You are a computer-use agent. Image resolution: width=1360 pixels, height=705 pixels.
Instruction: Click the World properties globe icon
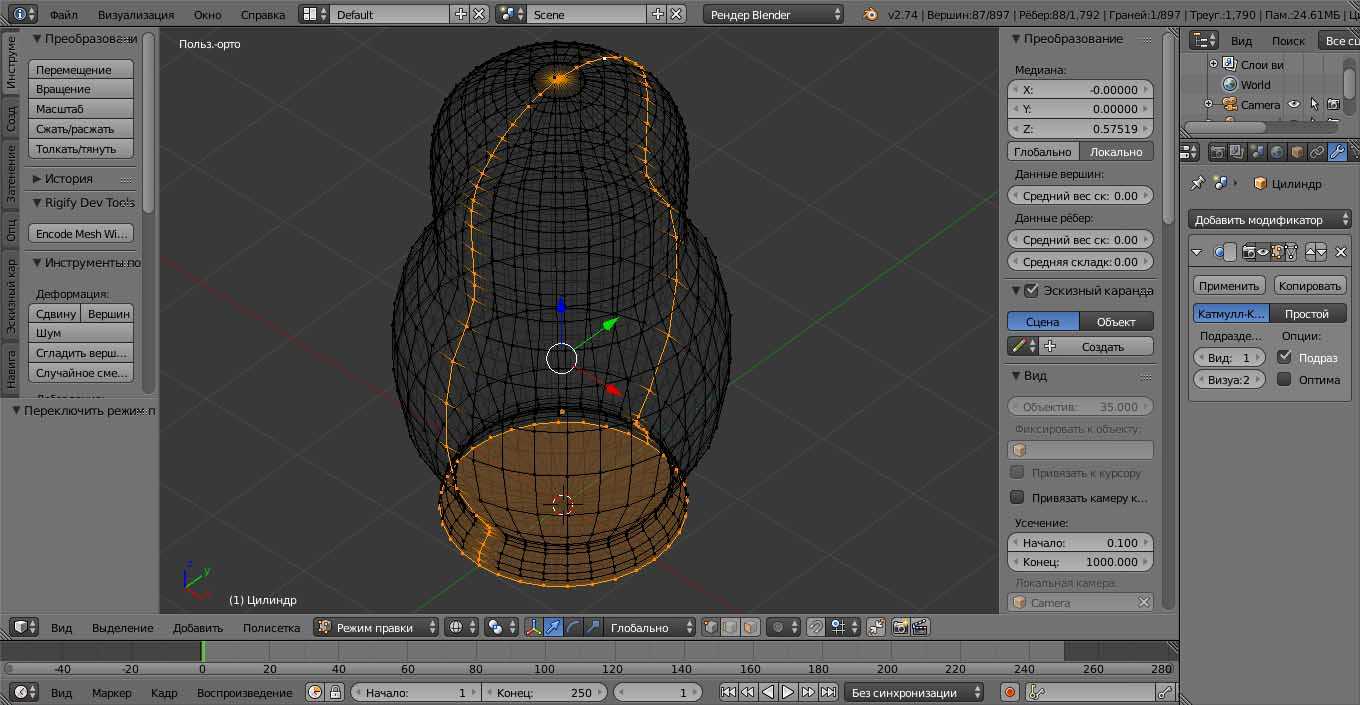[1277, 152]
